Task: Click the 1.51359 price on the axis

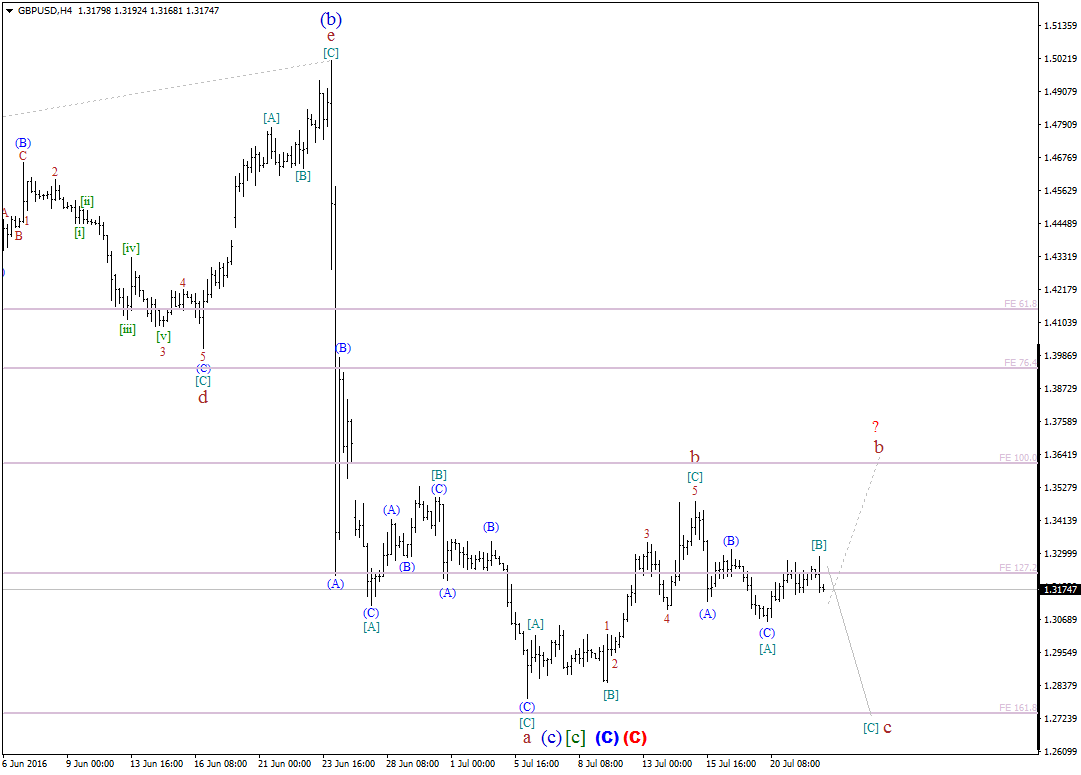Action: point(1060,26)
